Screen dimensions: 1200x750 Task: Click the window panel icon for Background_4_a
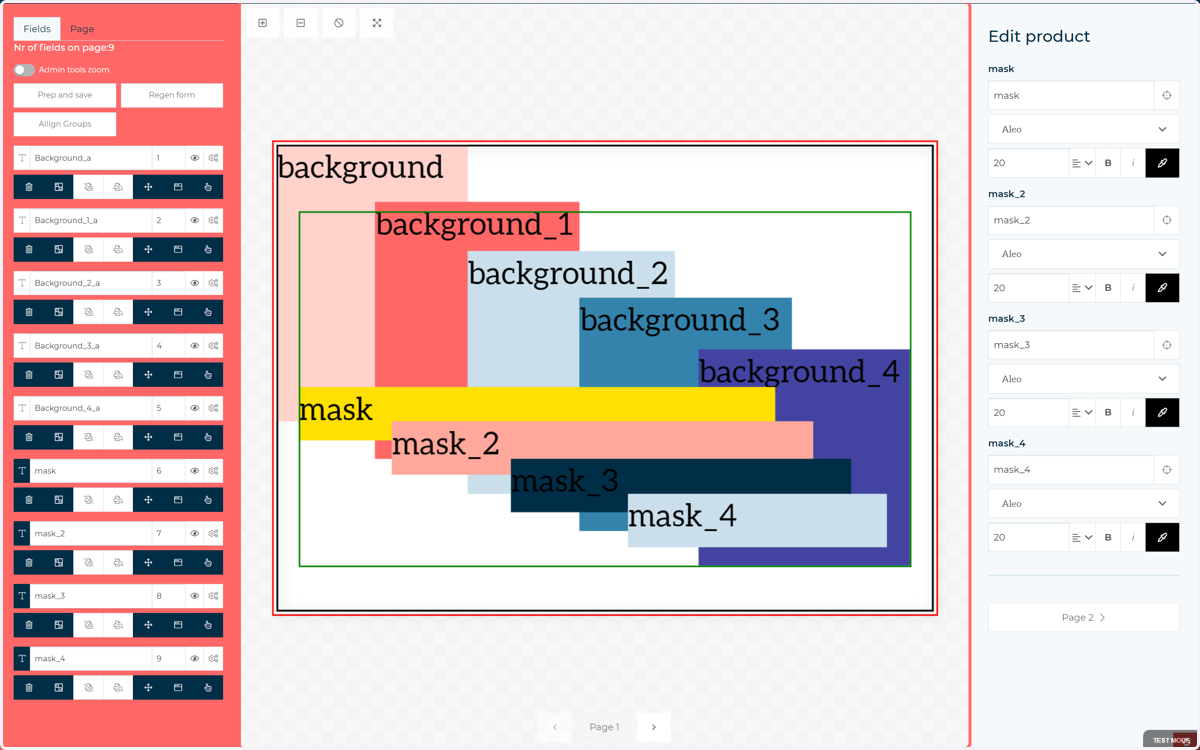pos(178,437)
